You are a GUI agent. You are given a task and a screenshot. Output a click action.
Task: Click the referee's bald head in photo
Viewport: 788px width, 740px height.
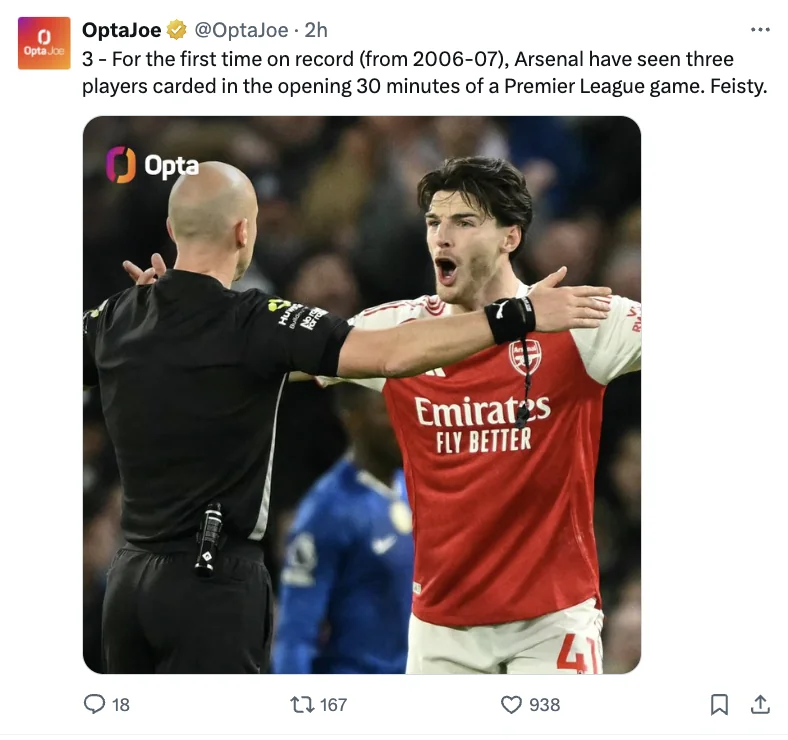tap(212, 206)
